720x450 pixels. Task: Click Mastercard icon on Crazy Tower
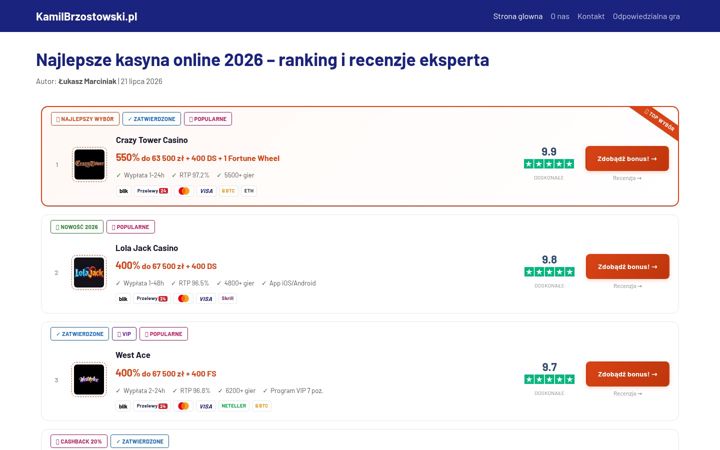184,191
